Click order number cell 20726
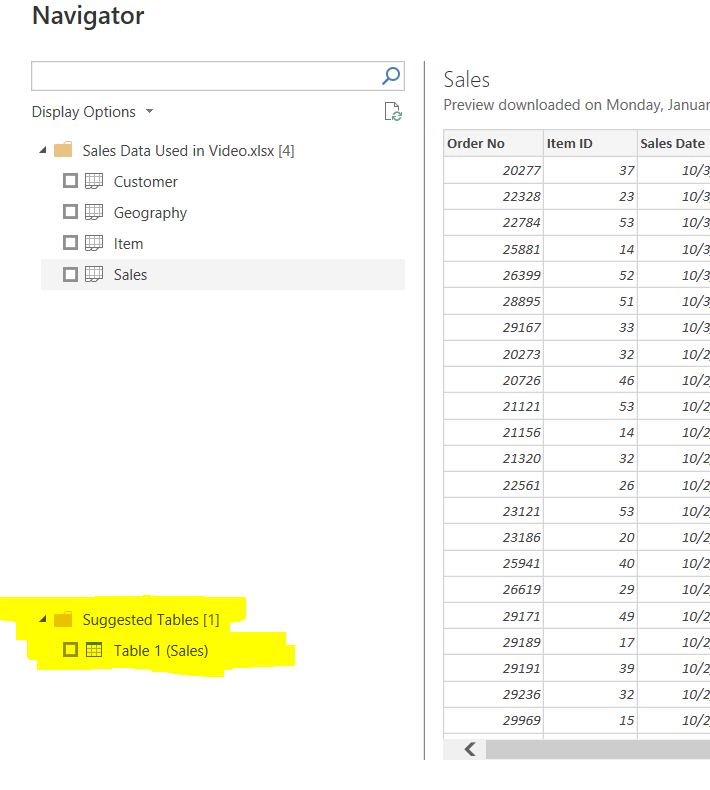Screen dimensions: 710x790 (x=493, y=381)
